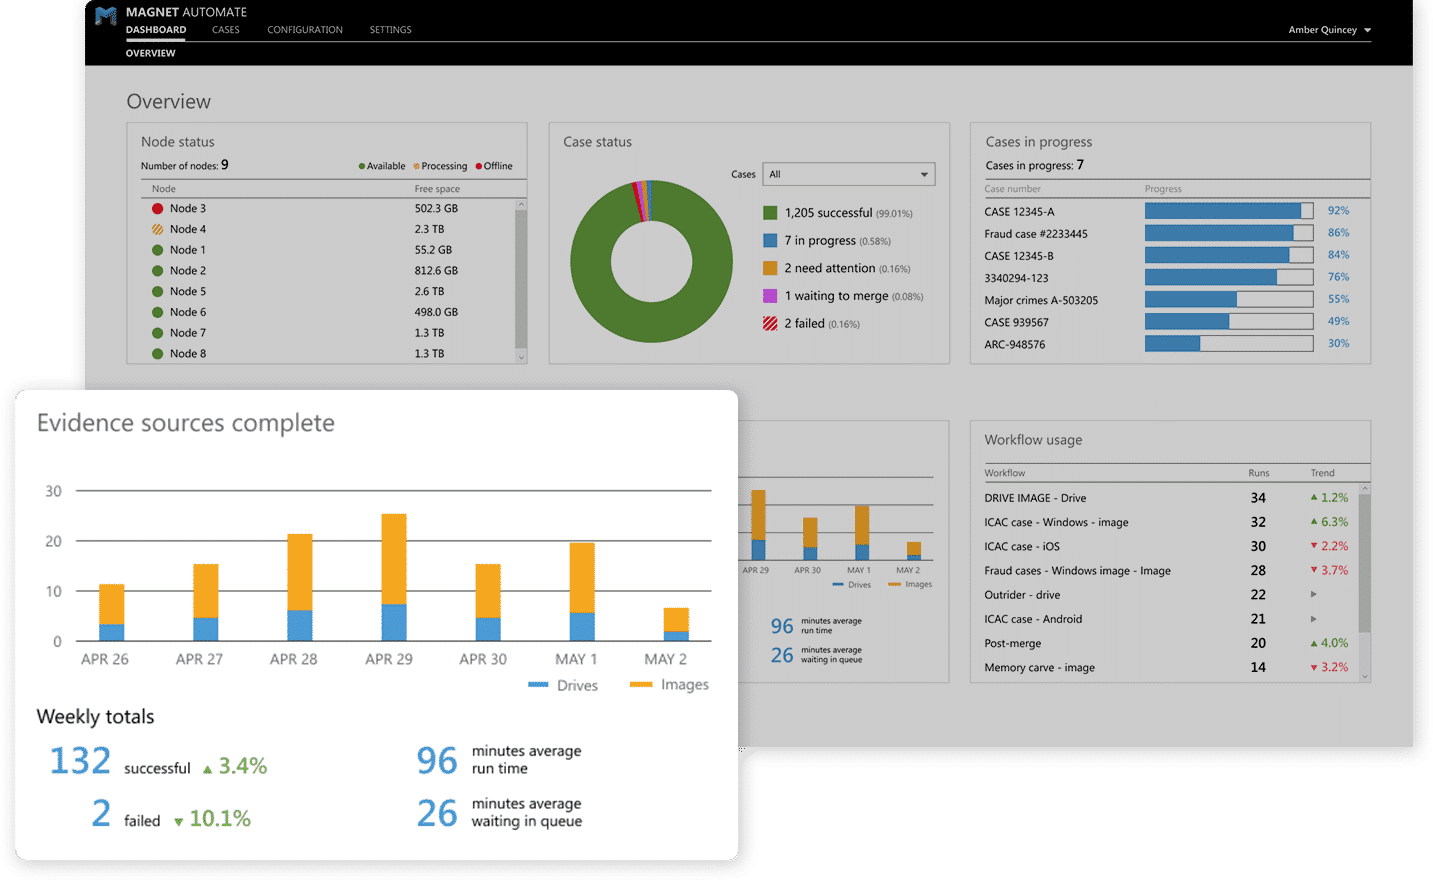Click the progress bar for Major crimes A-503205

coord(1228,299)
